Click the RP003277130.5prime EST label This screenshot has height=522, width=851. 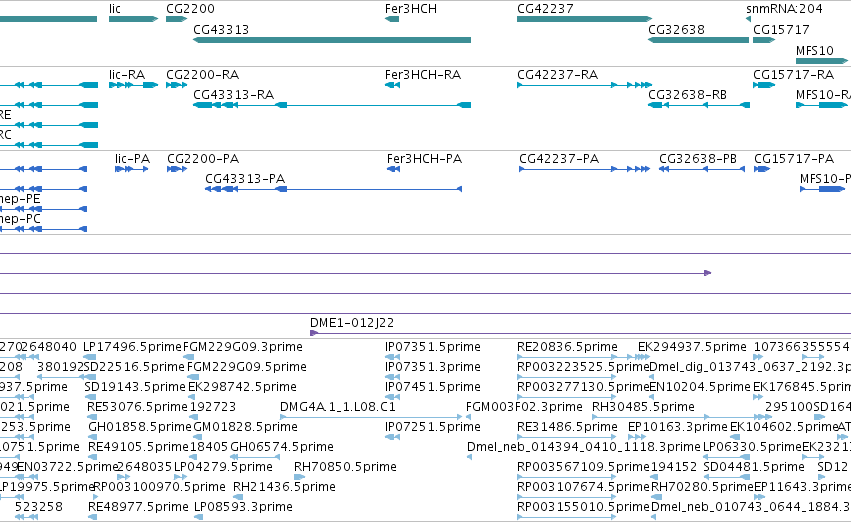(x=583, y=386)
